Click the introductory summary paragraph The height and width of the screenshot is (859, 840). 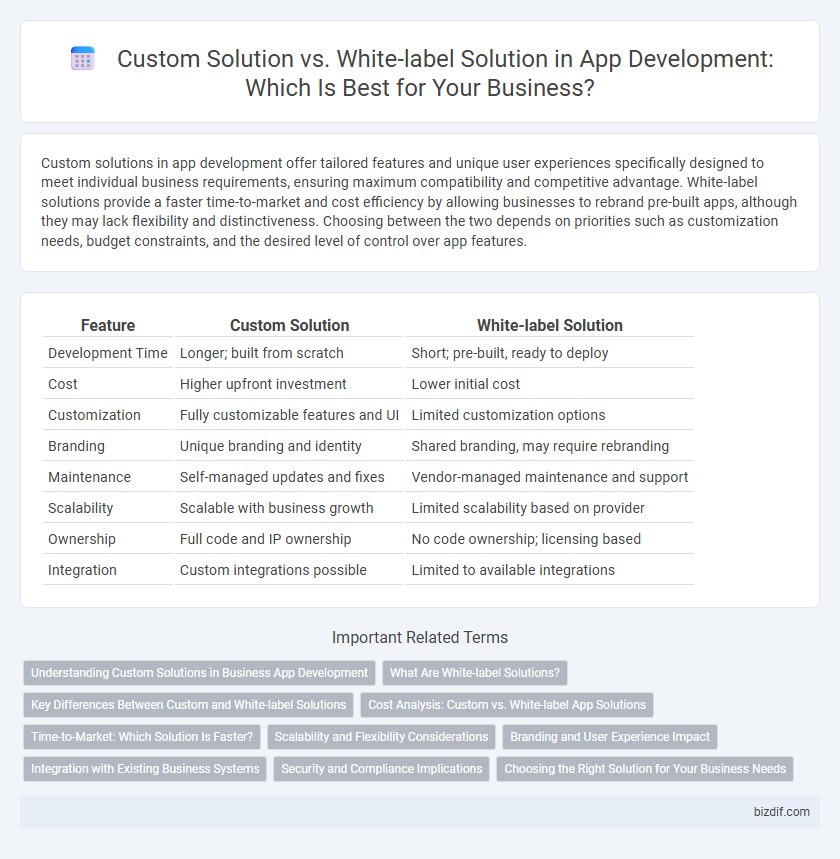point(419,202)
